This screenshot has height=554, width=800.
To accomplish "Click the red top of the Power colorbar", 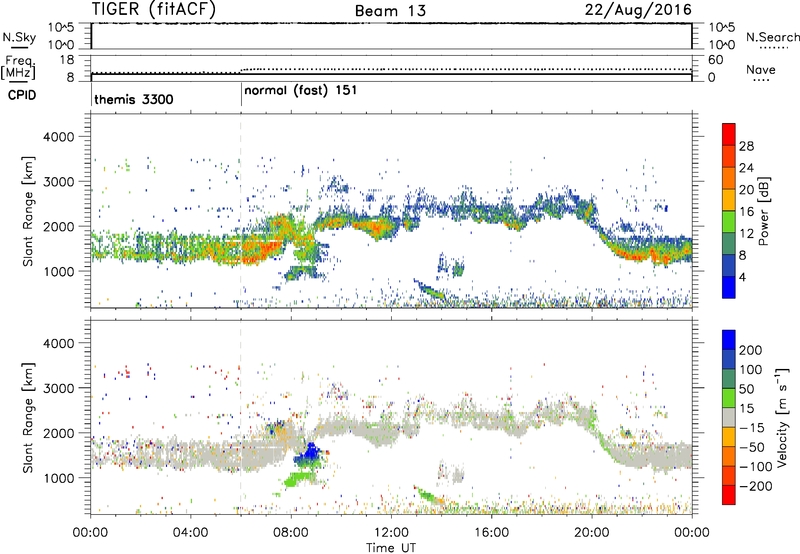I will click(x=729, y=134).
